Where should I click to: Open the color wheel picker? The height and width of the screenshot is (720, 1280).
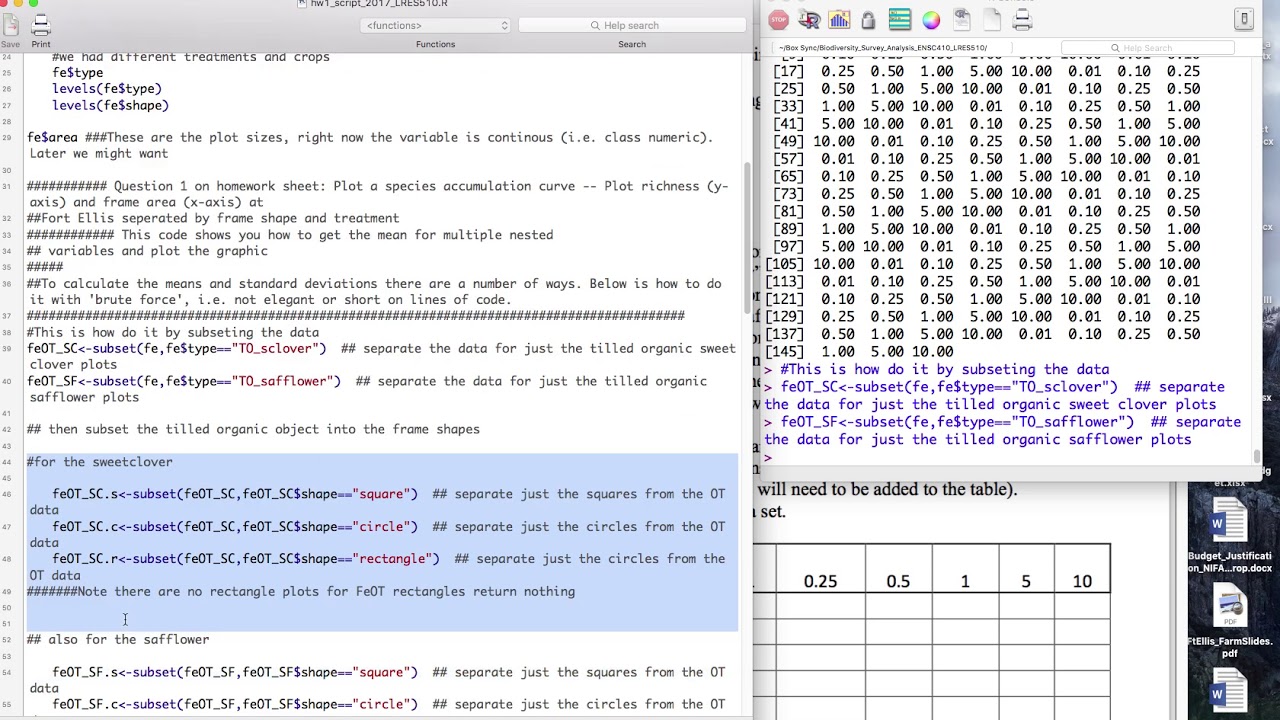coord(931,20)
